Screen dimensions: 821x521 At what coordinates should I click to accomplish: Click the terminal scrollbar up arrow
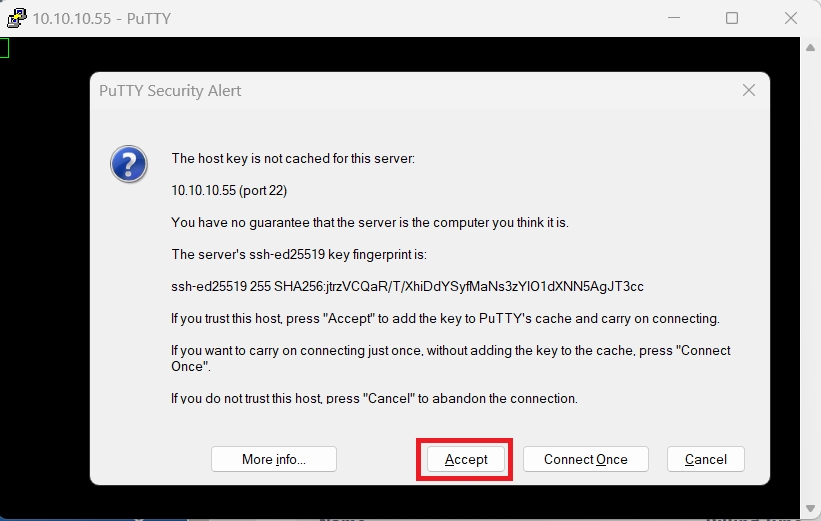[x=812, y=47]
